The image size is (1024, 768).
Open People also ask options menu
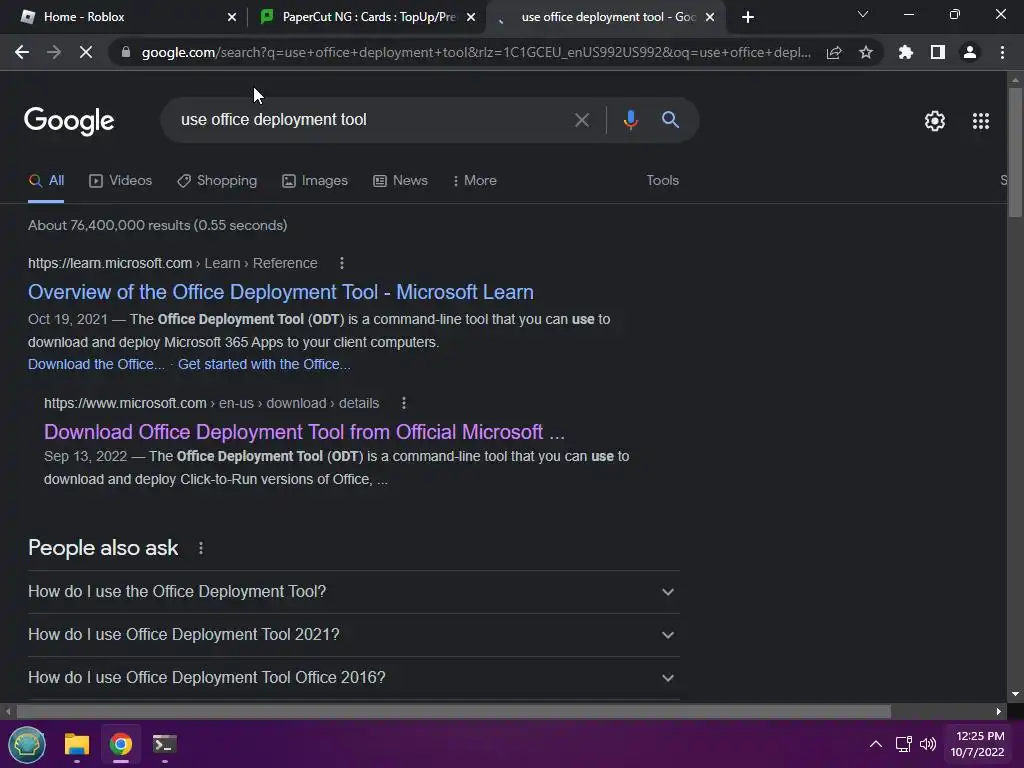(200, 549)
